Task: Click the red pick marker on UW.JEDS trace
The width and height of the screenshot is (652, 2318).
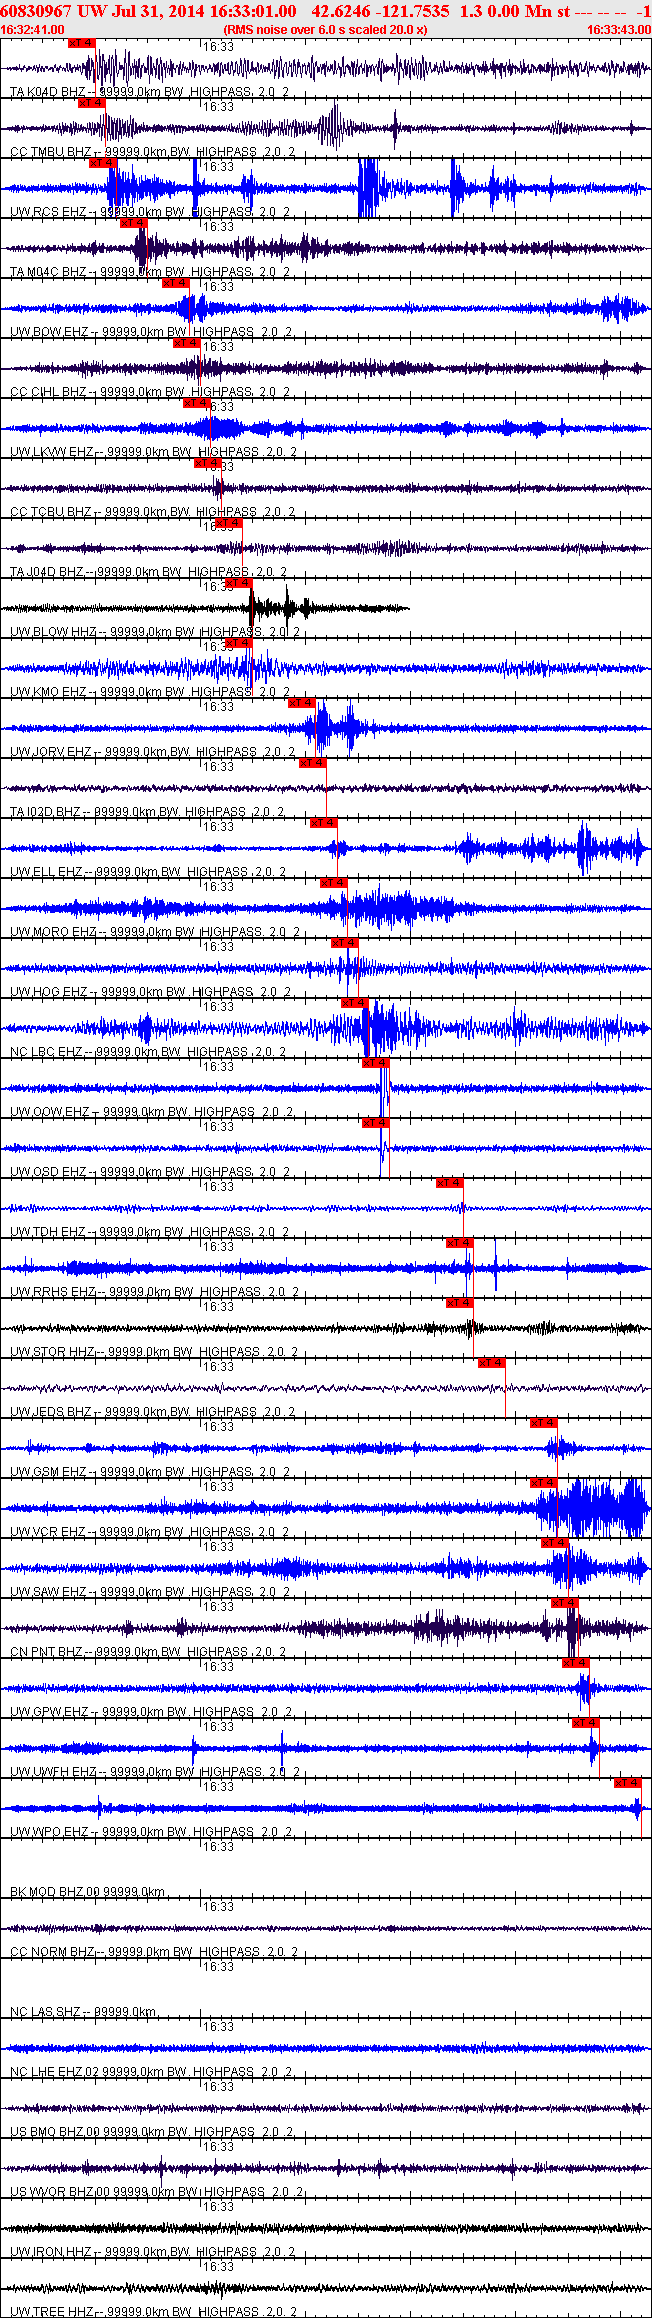Action: click(x=492, y=1363)
